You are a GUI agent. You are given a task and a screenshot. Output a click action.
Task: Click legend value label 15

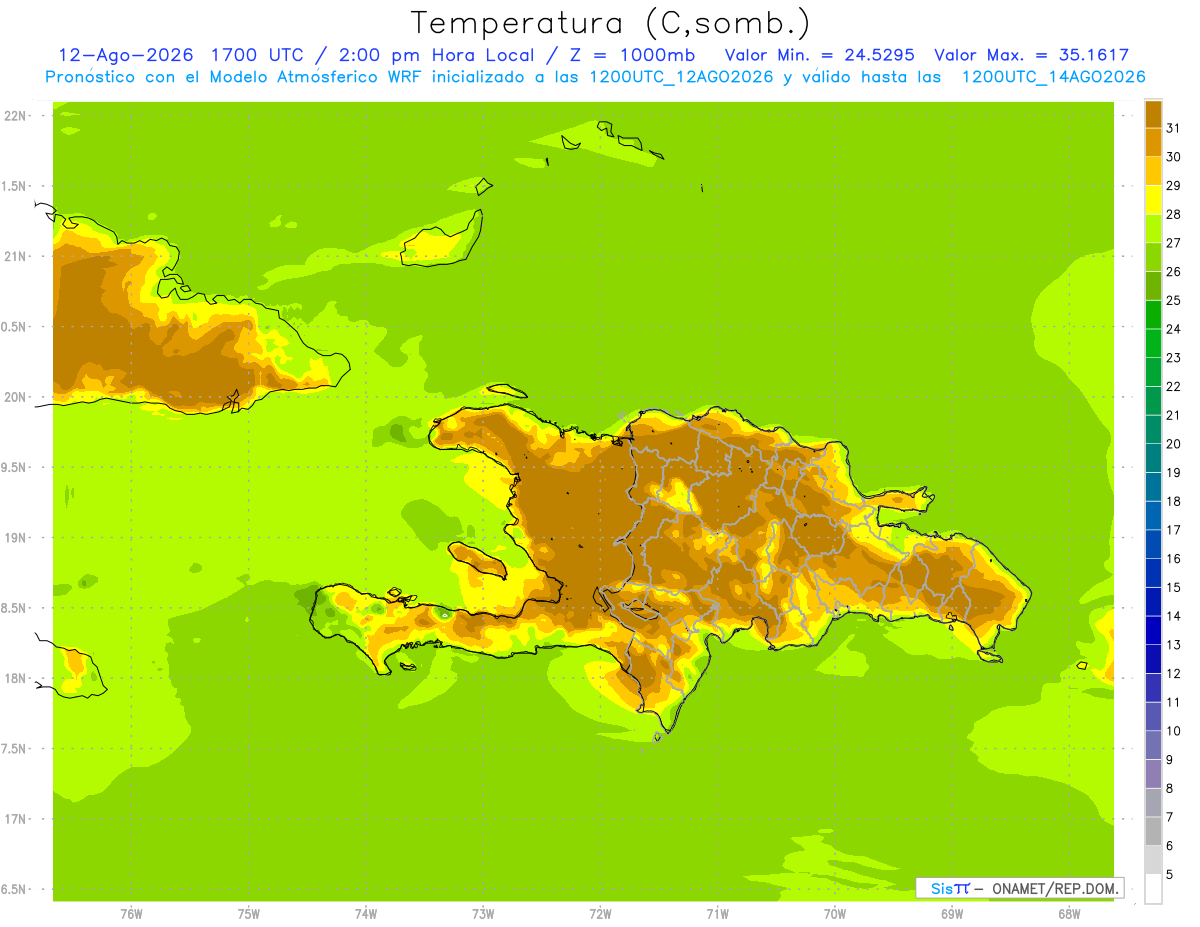click(1173, 587)
